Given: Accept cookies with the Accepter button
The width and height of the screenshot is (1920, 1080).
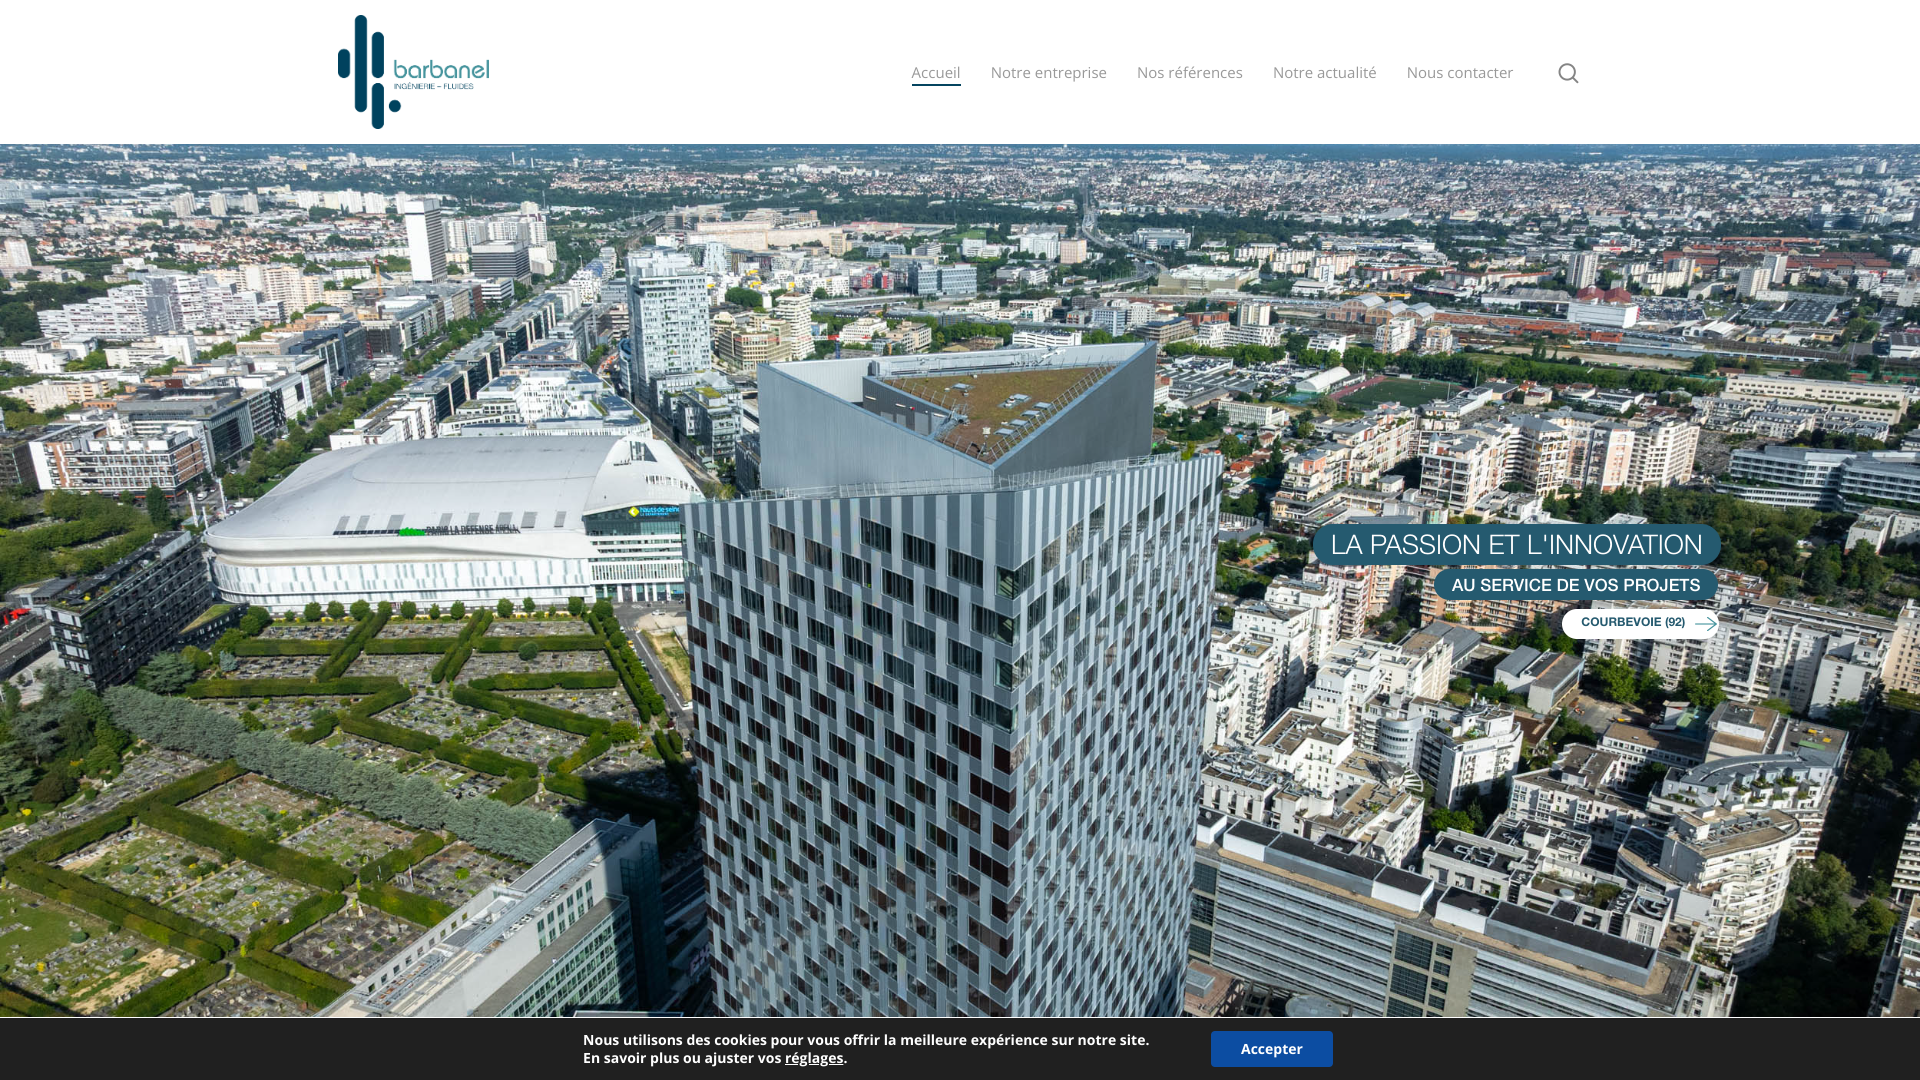Looking at the screenshot, I should pos(1271,1049).
